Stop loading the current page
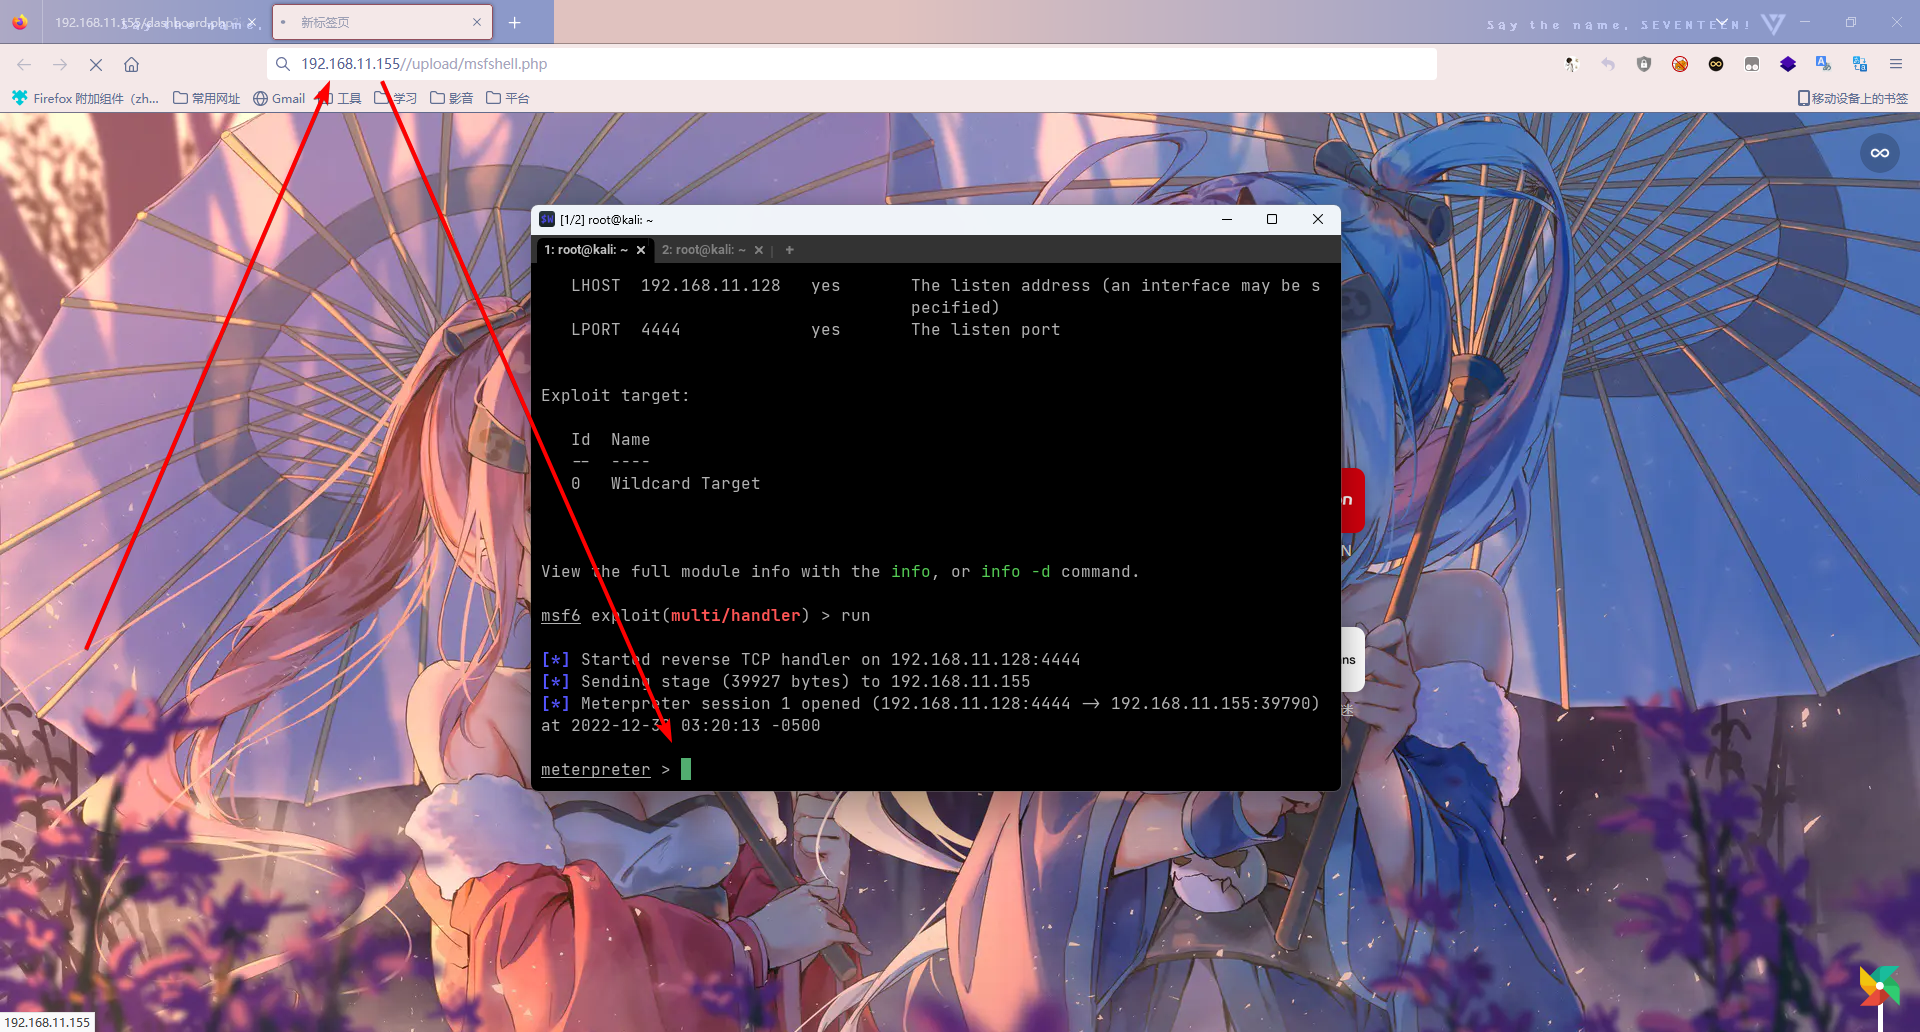 point(96,64)
